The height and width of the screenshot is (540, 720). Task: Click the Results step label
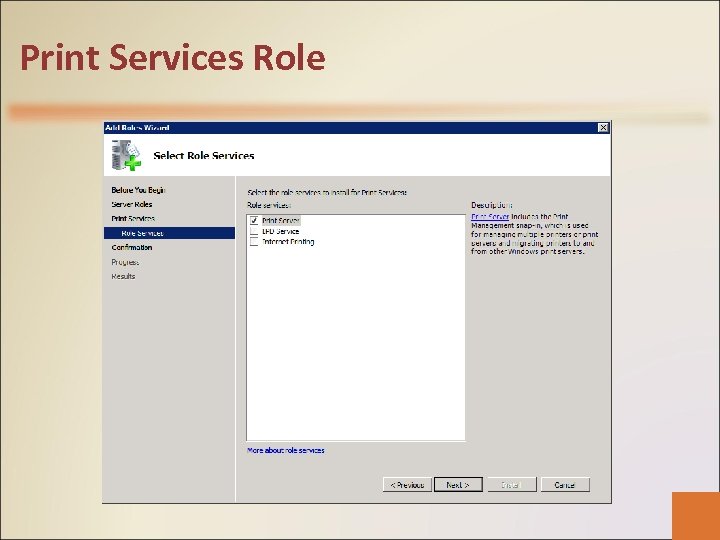click(x=123, y=276)
